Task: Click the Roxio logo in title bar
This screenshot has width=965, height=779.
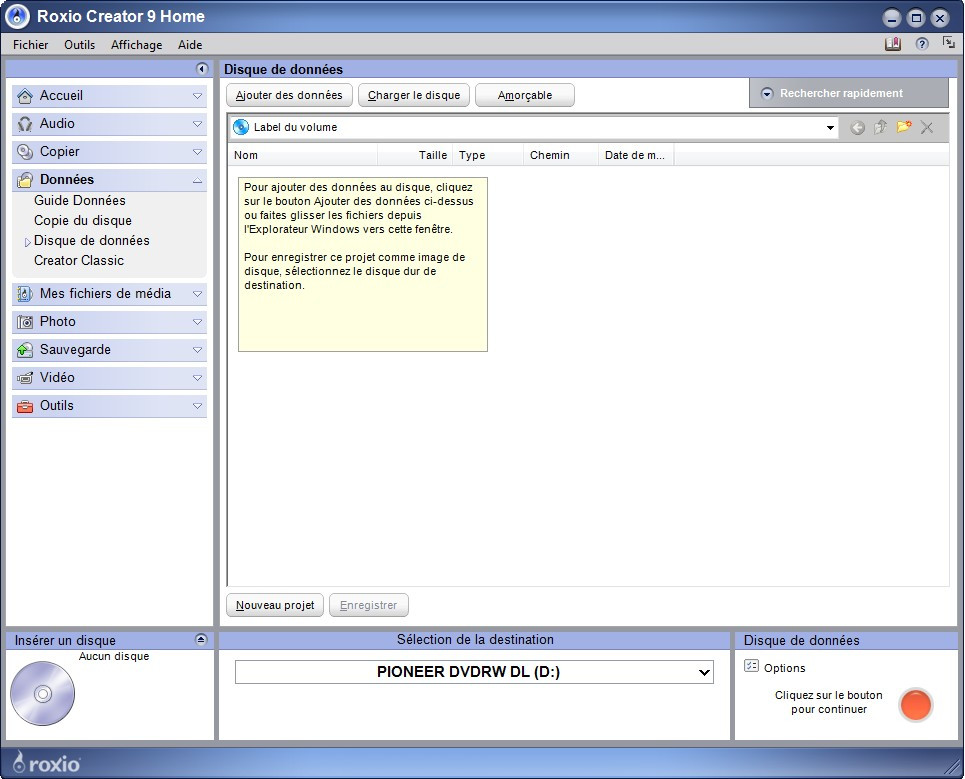Action: (17, 17)
